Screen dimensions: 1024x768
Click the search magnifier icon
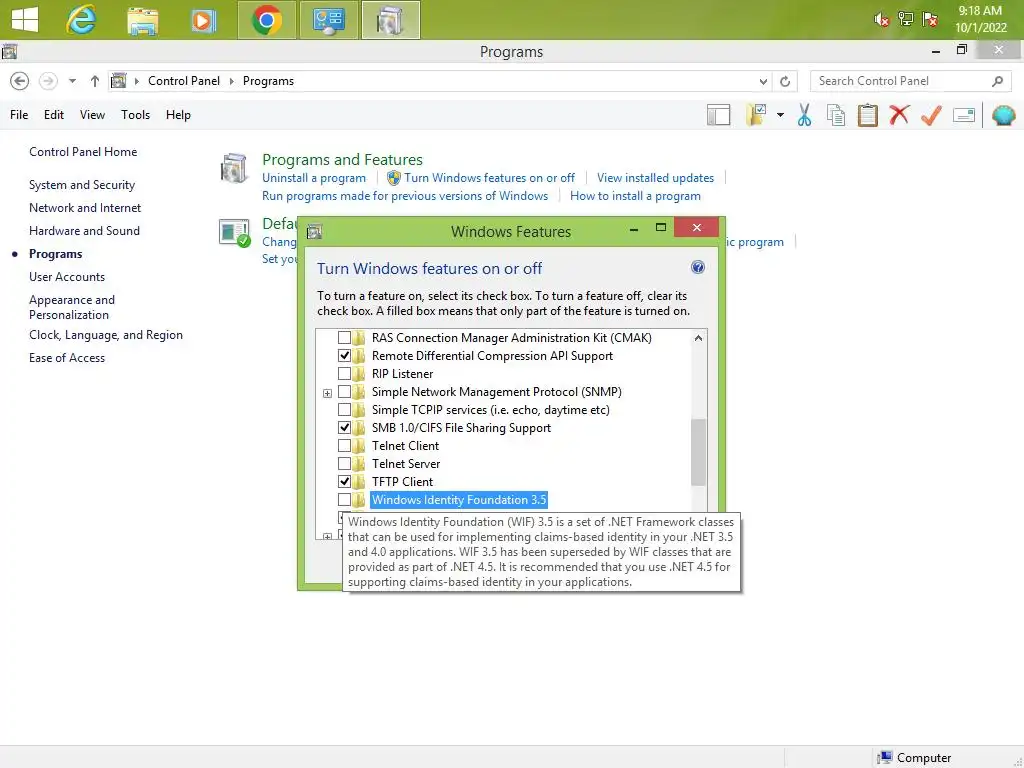point(997,81)
